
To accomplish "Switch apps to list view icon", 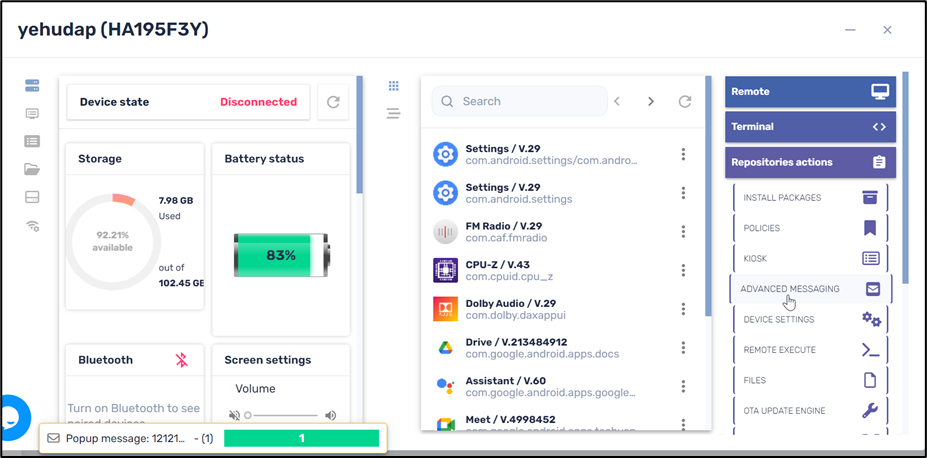I will pos(394,113).
